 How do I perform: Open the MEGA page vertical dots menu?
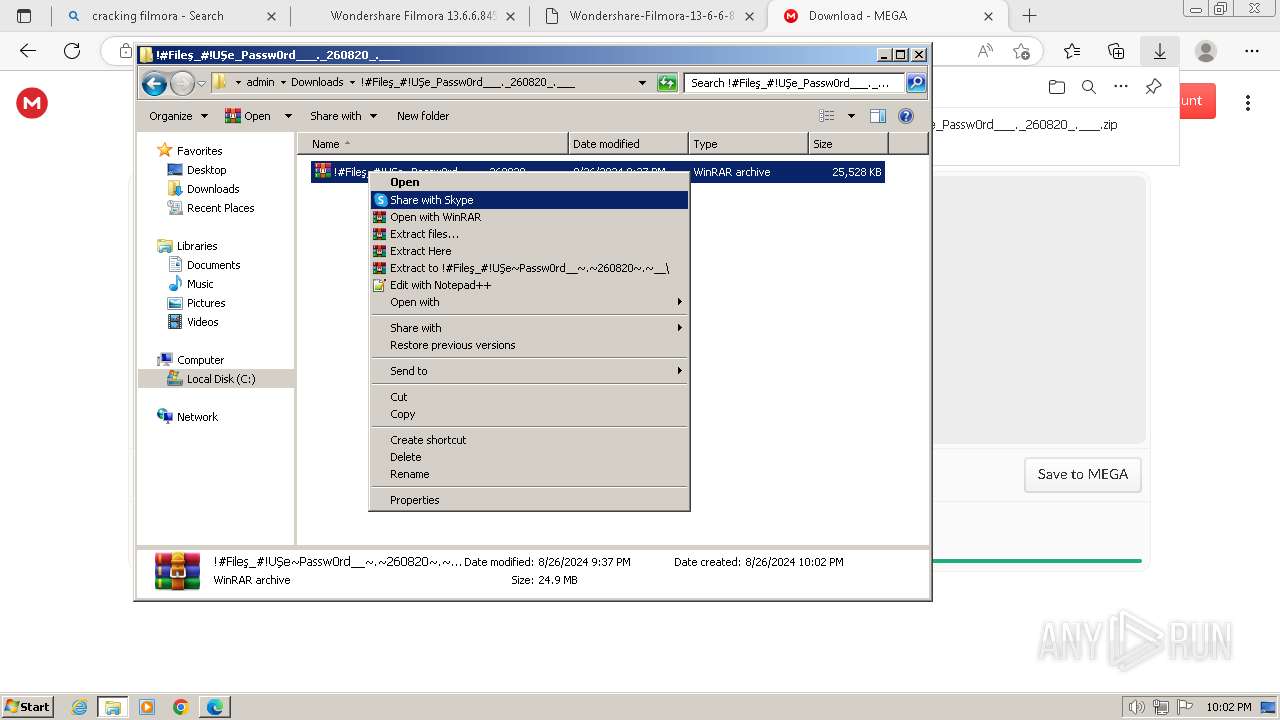[1248, 102]
